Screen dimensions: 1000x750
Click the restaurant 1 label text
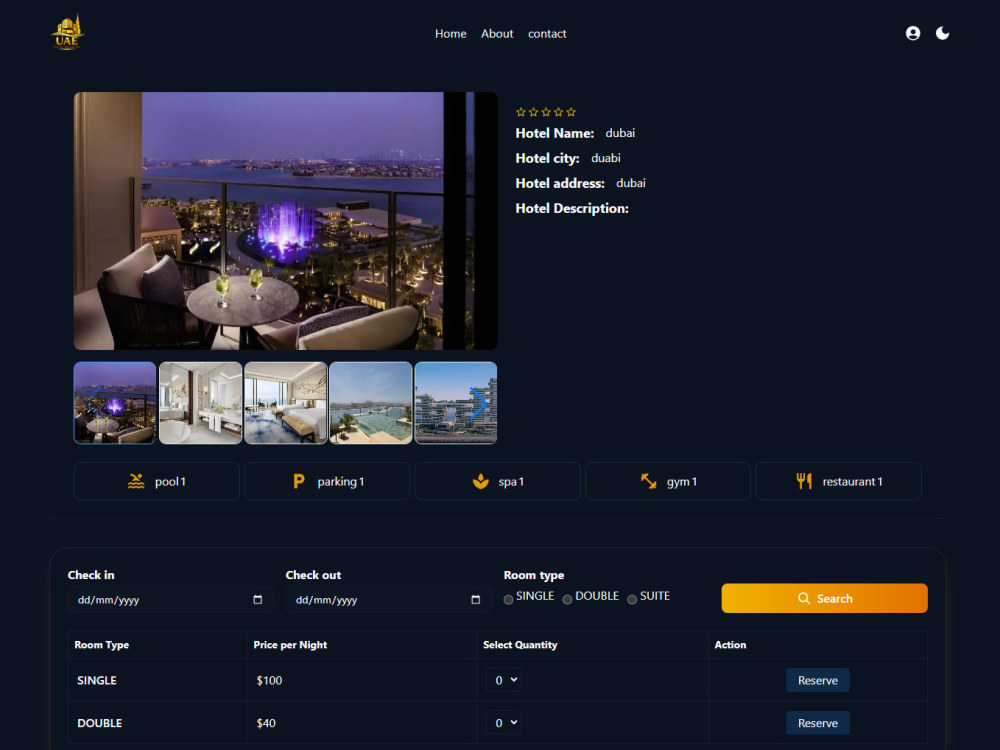pyautogui.click(x=853, y=482)
